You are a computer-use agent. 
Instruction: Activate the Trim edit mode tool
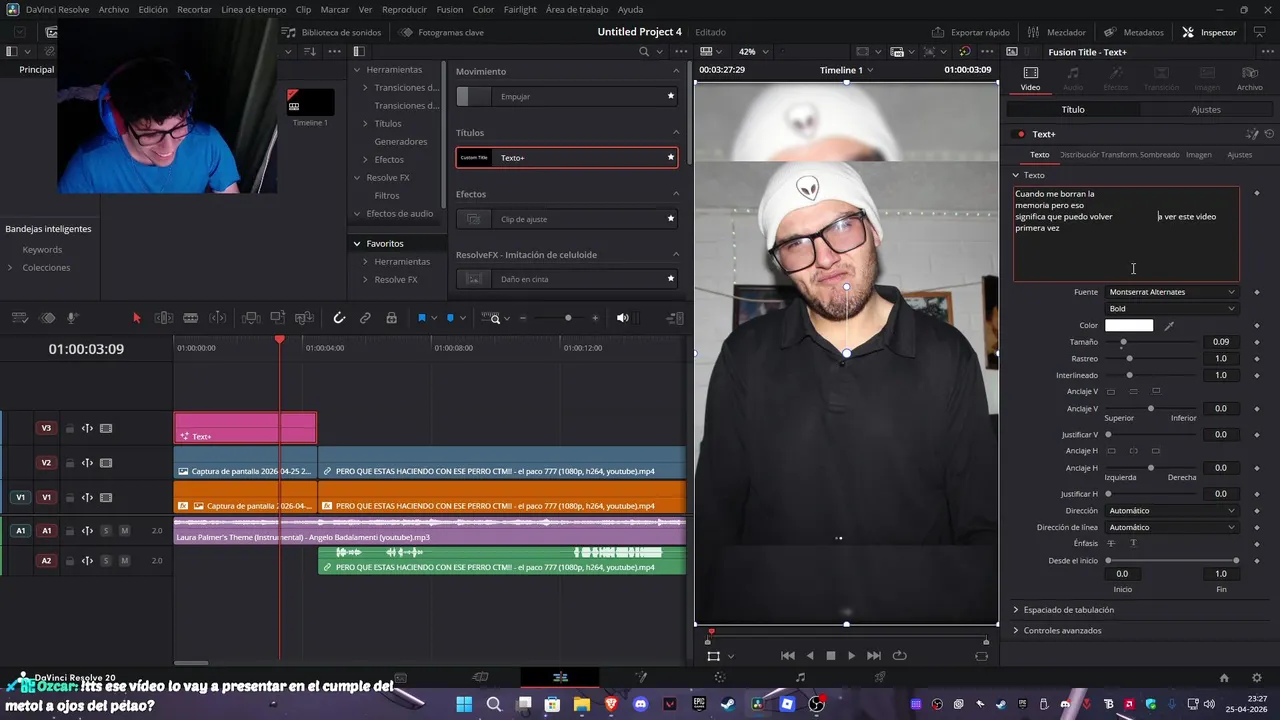pos(164,318)
